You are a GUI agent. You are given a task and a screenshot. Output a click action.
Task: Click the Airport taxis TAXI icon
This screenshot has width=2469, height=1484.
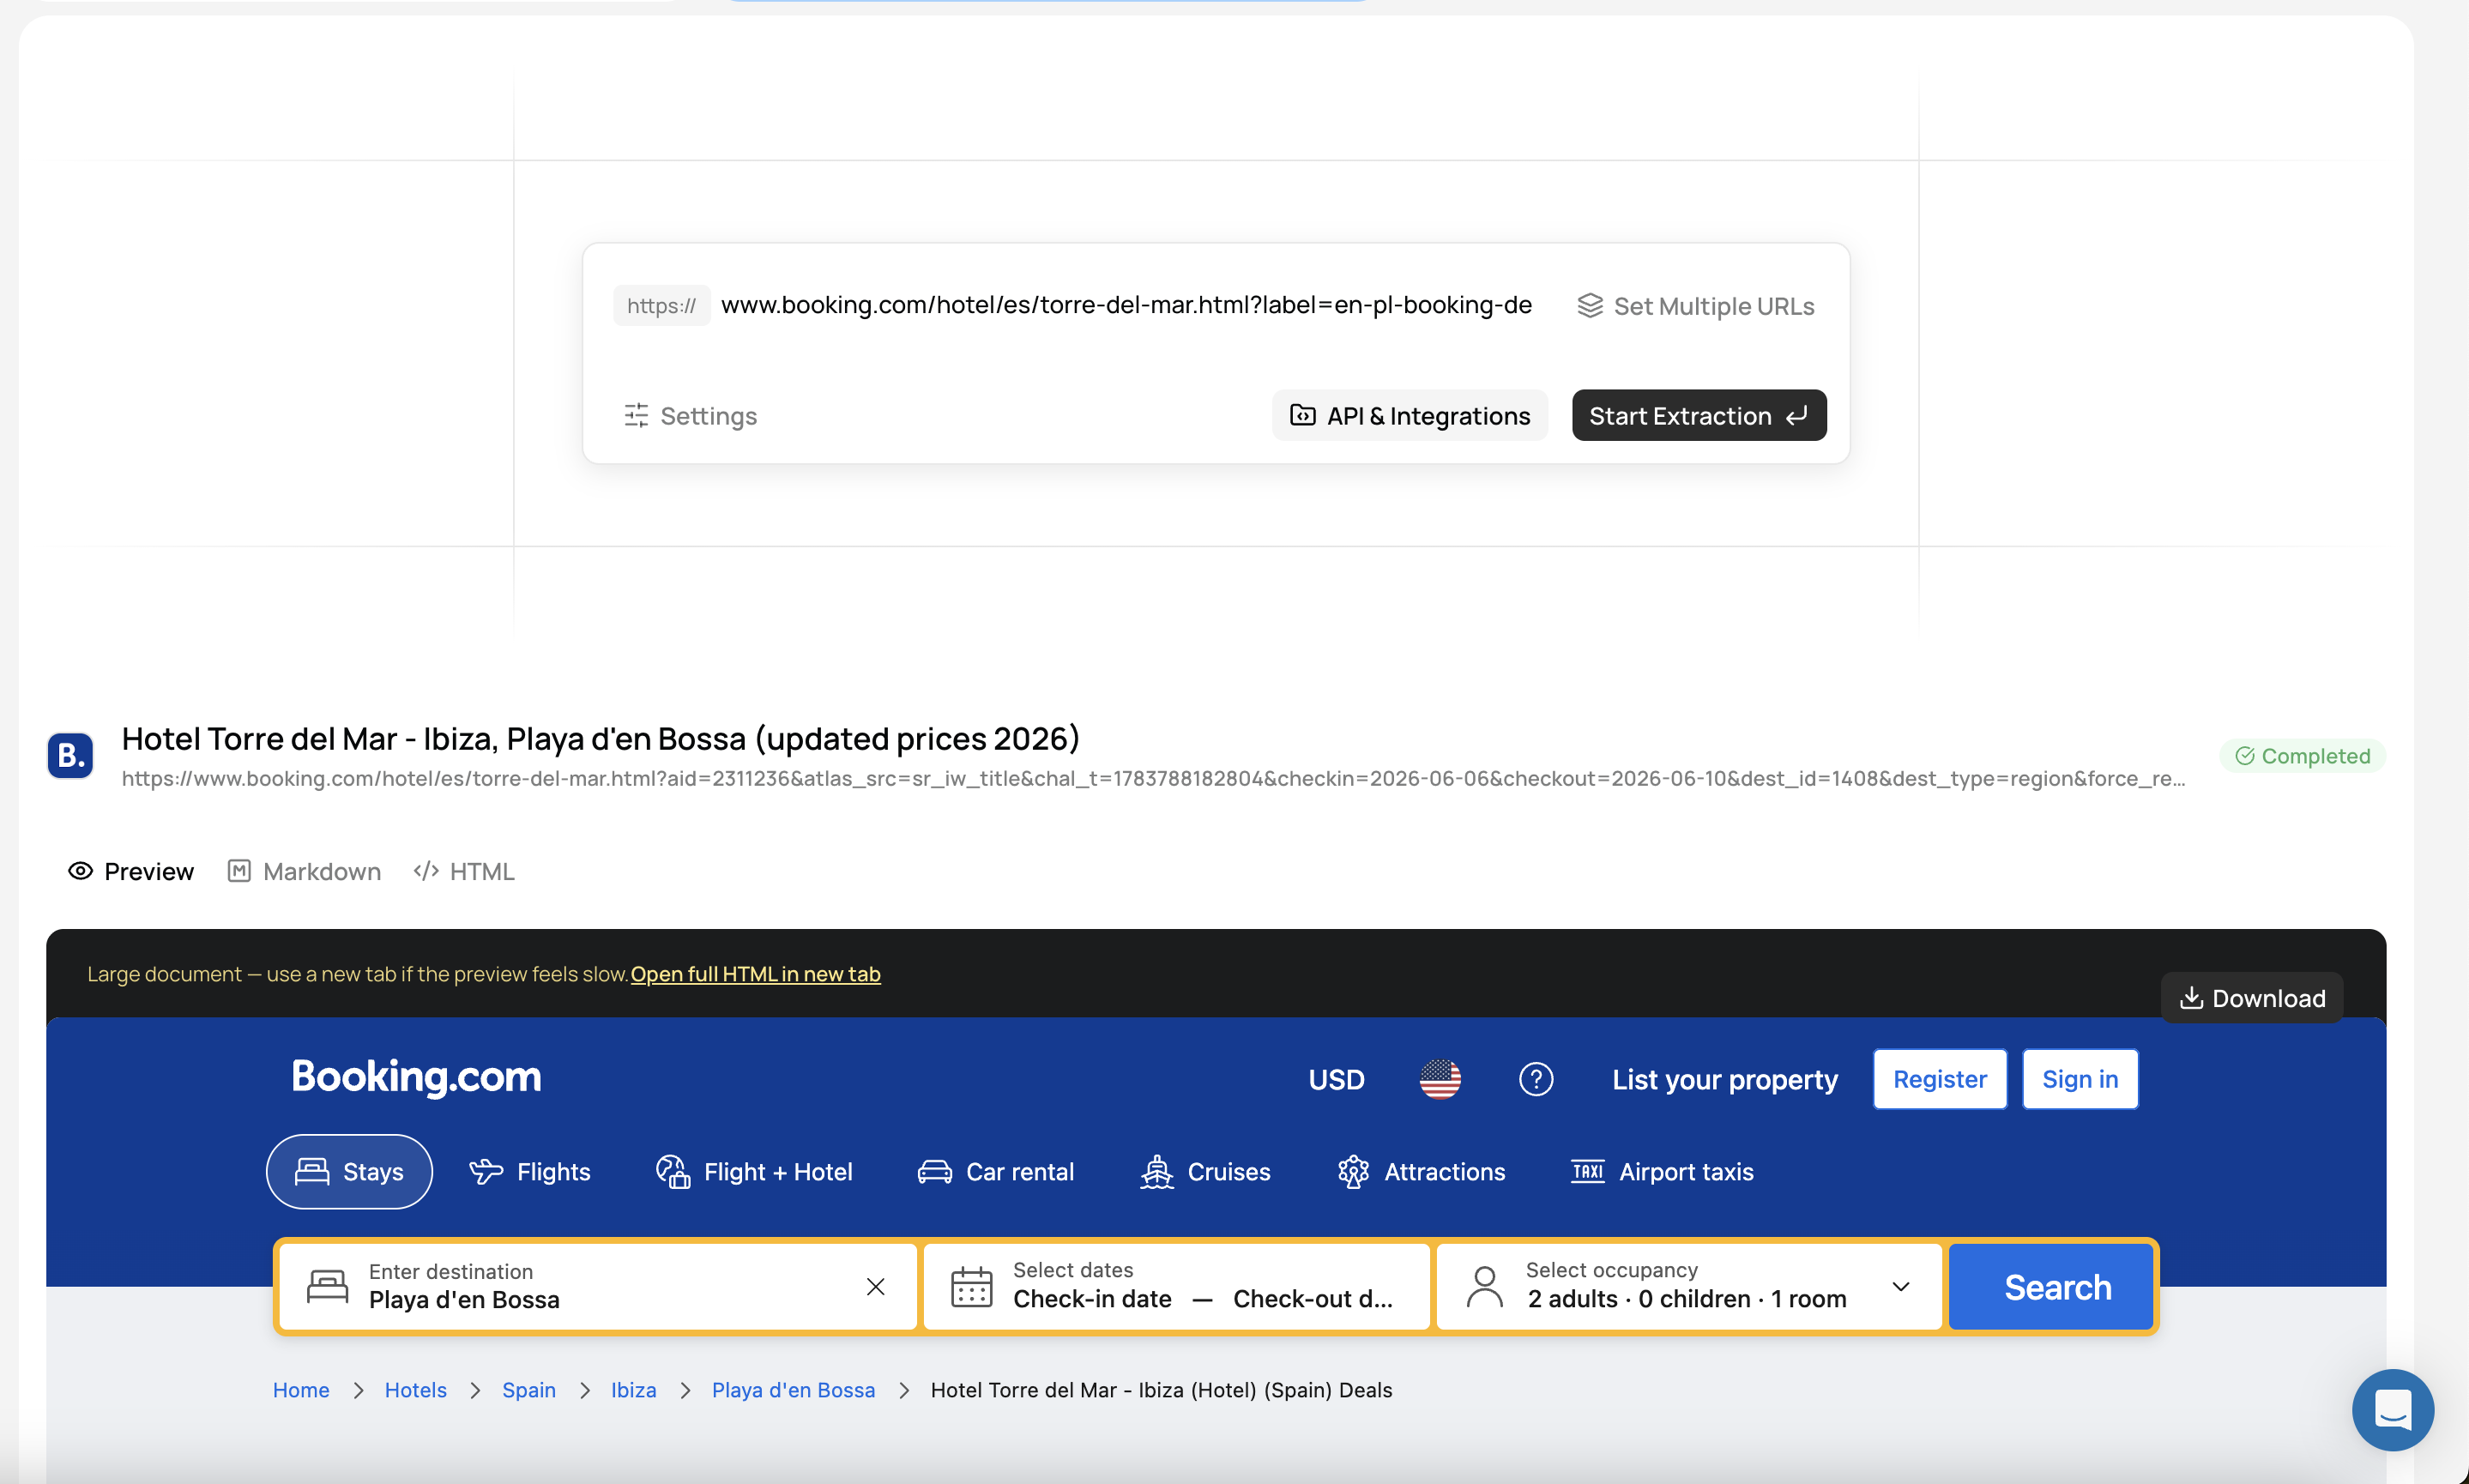point(1588,1171)
